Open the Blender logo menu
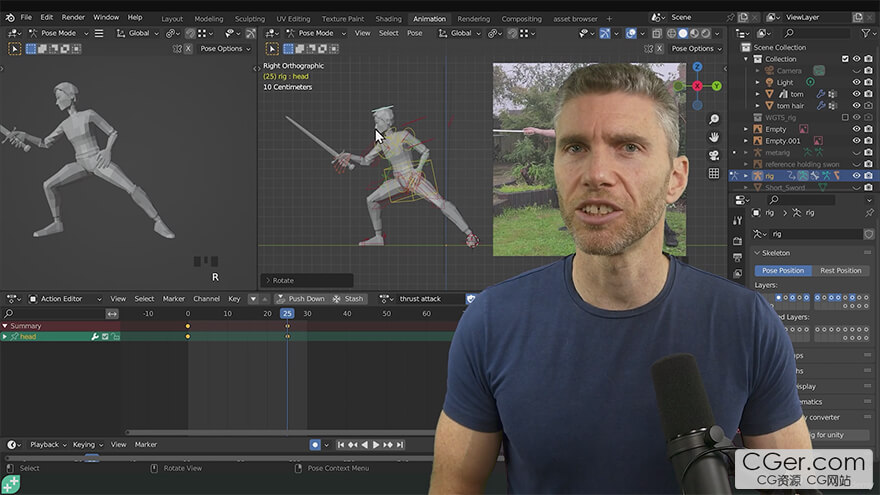Viewport: 880px width, 495px height. point(10,17)
